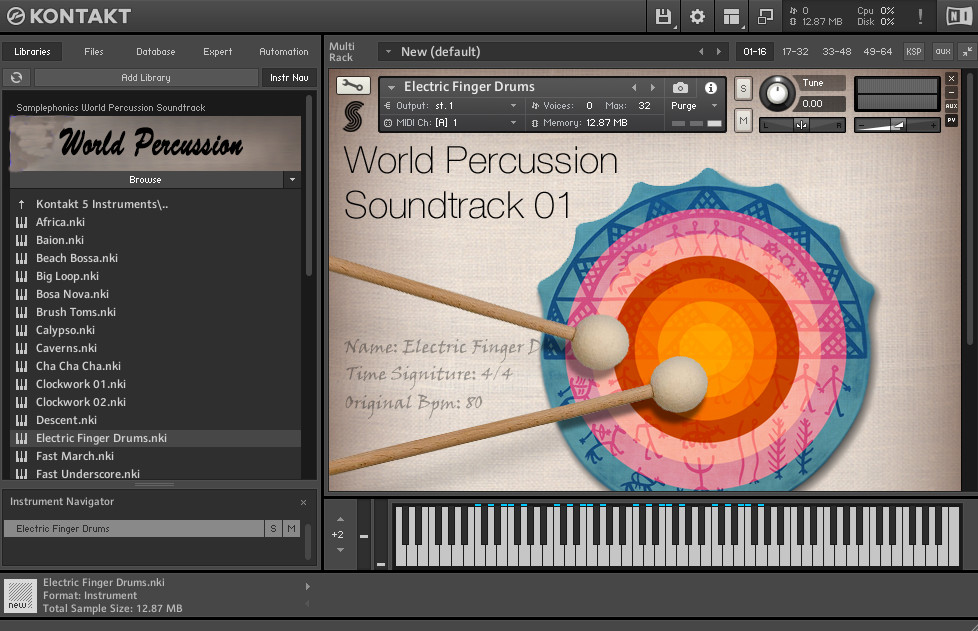Shift keyboard octave up arrow
The height and width of the screenshot is (631, 978).
[x=341, y=519]
